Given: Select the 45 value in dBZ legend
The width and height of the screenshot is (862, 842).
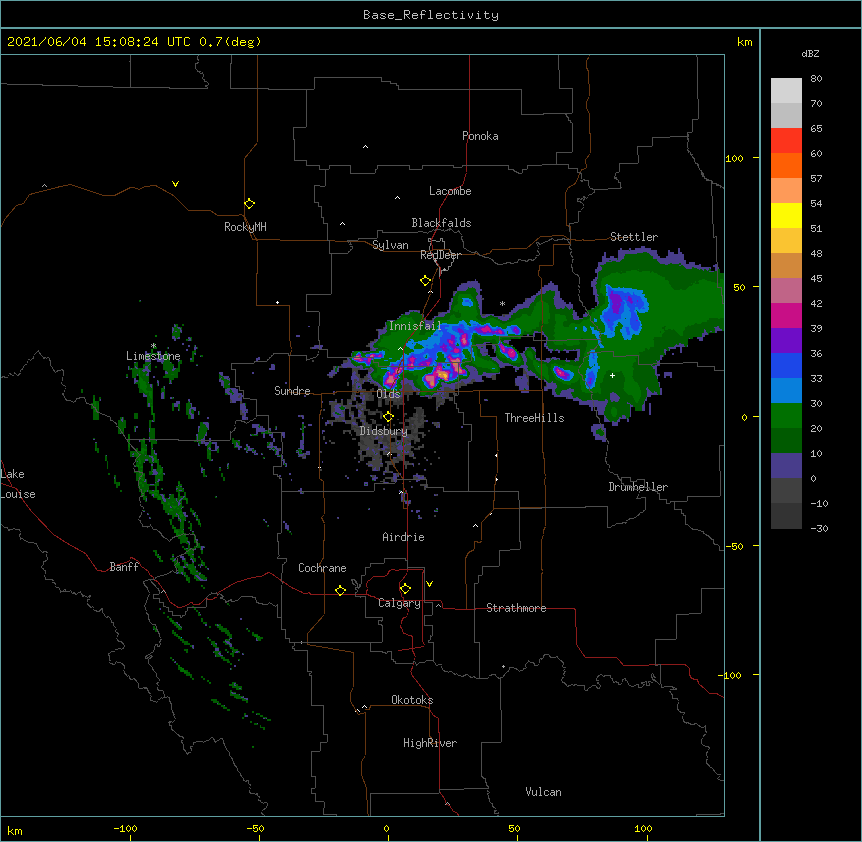Looking at the screenshot, I should (816, 279).
